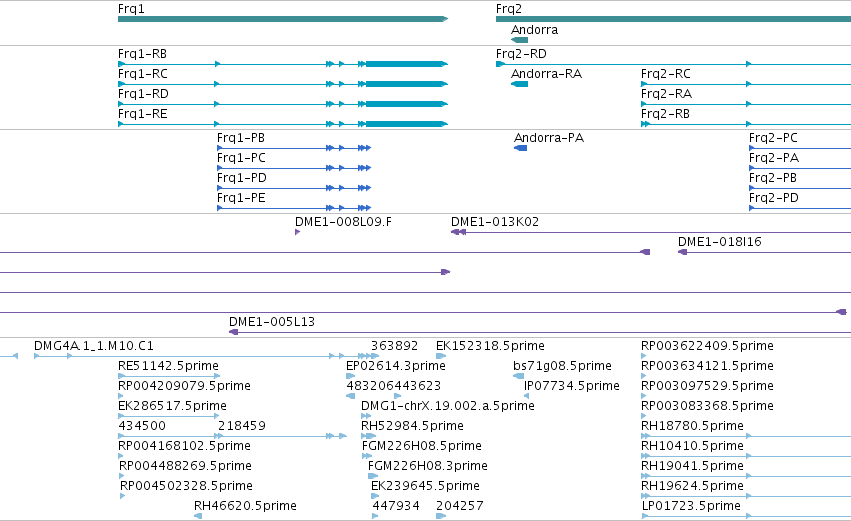The height and width of the screenshot is (521, 851).
Task: Open the DME1-018I16 clone label
Action: (720, 242)
